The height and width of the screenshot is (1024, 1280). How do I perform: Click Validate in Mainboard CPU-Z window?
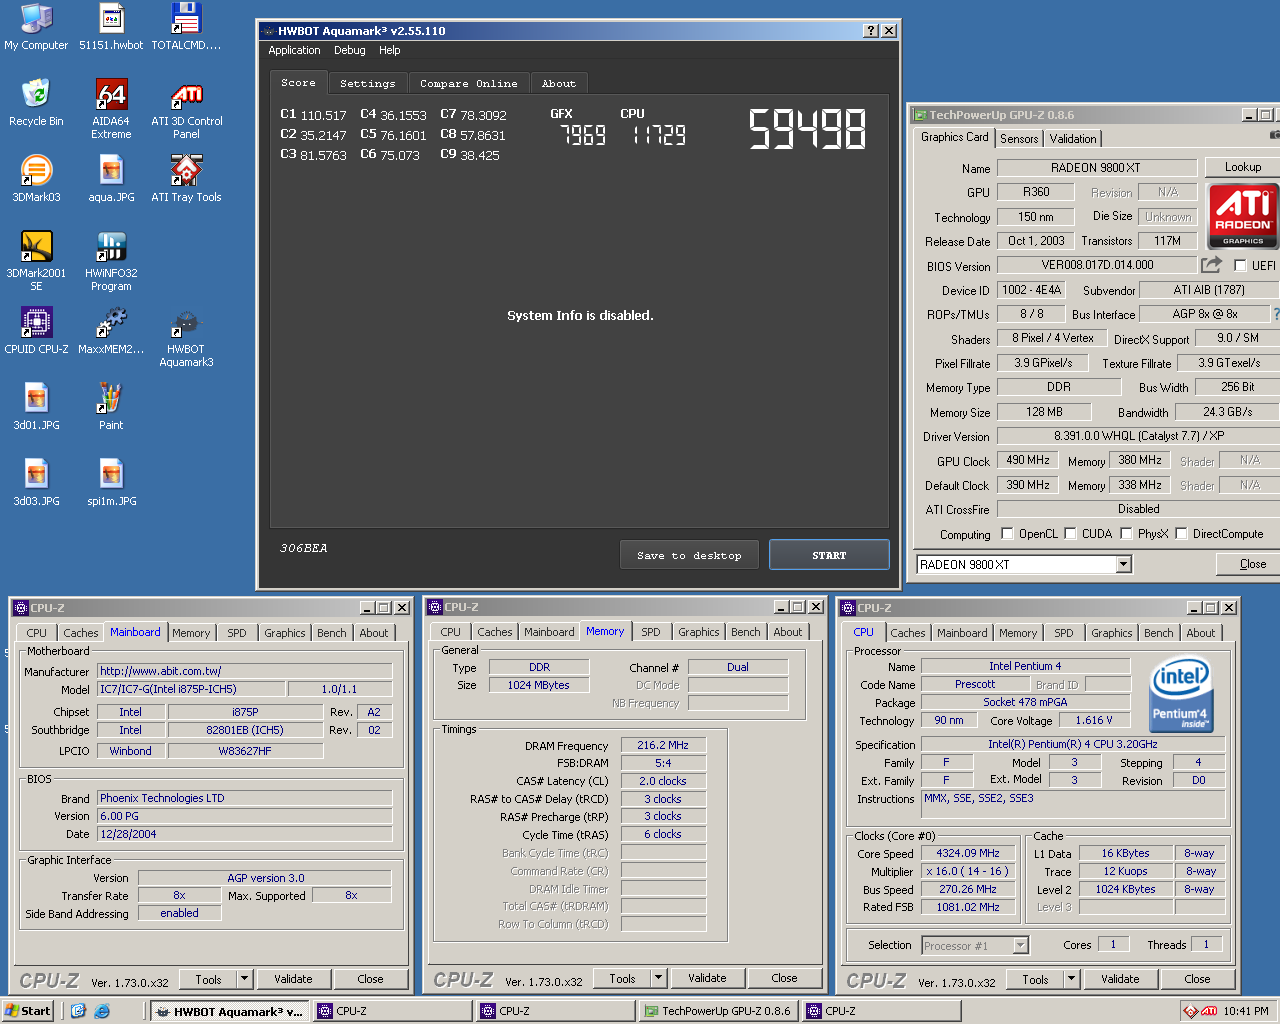(x=293, y=979)
